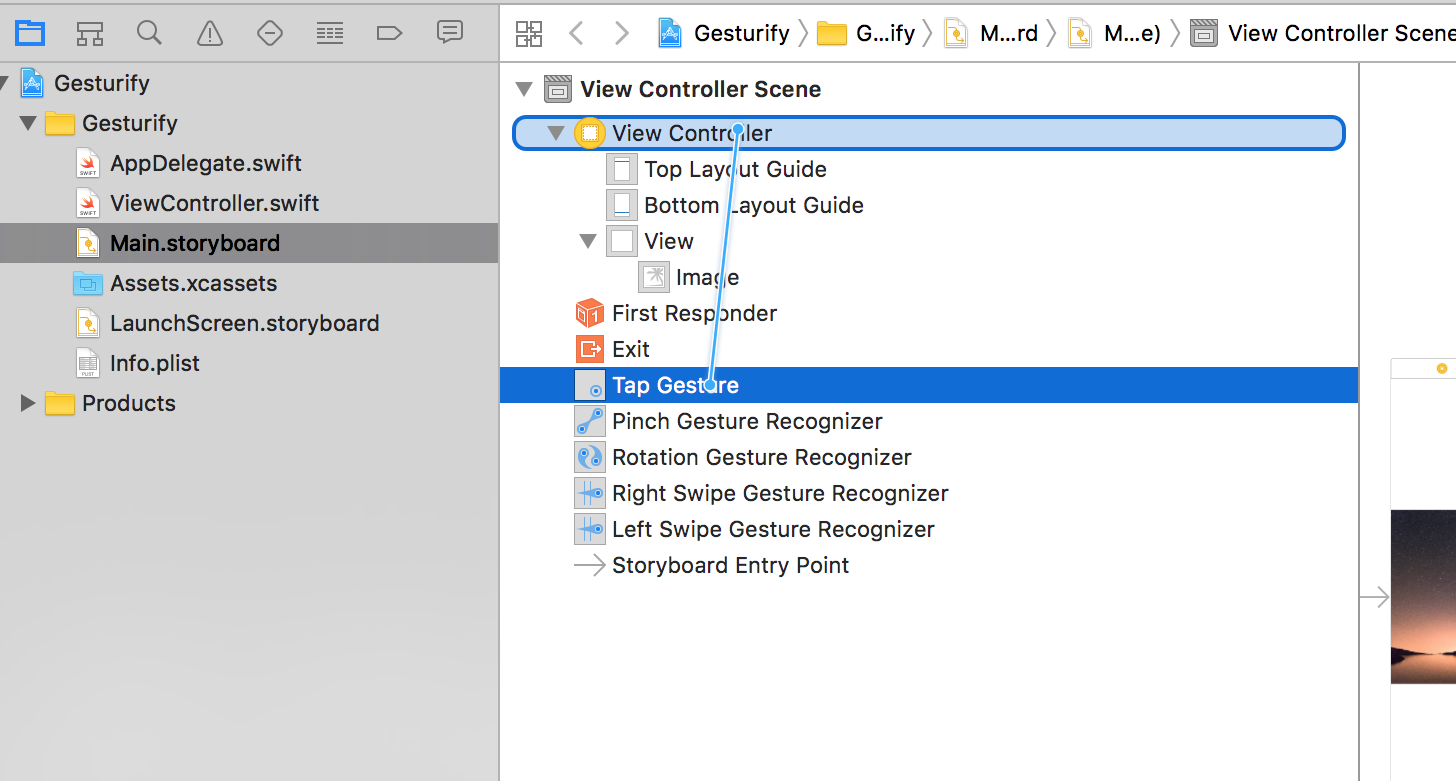1456x781 pixels.
Task: Open the Report navigator speech bubble icon
Action: pyautogui.click(x=450, y=33)
